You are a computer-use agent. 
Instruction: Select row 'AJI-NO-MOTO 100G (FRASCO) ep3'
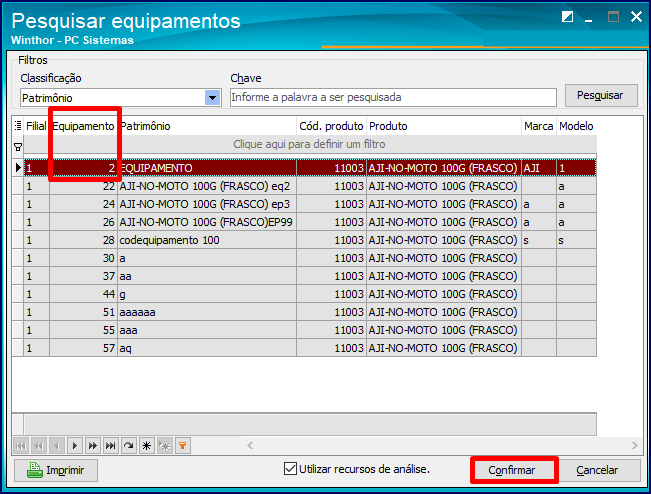(310, 204)
